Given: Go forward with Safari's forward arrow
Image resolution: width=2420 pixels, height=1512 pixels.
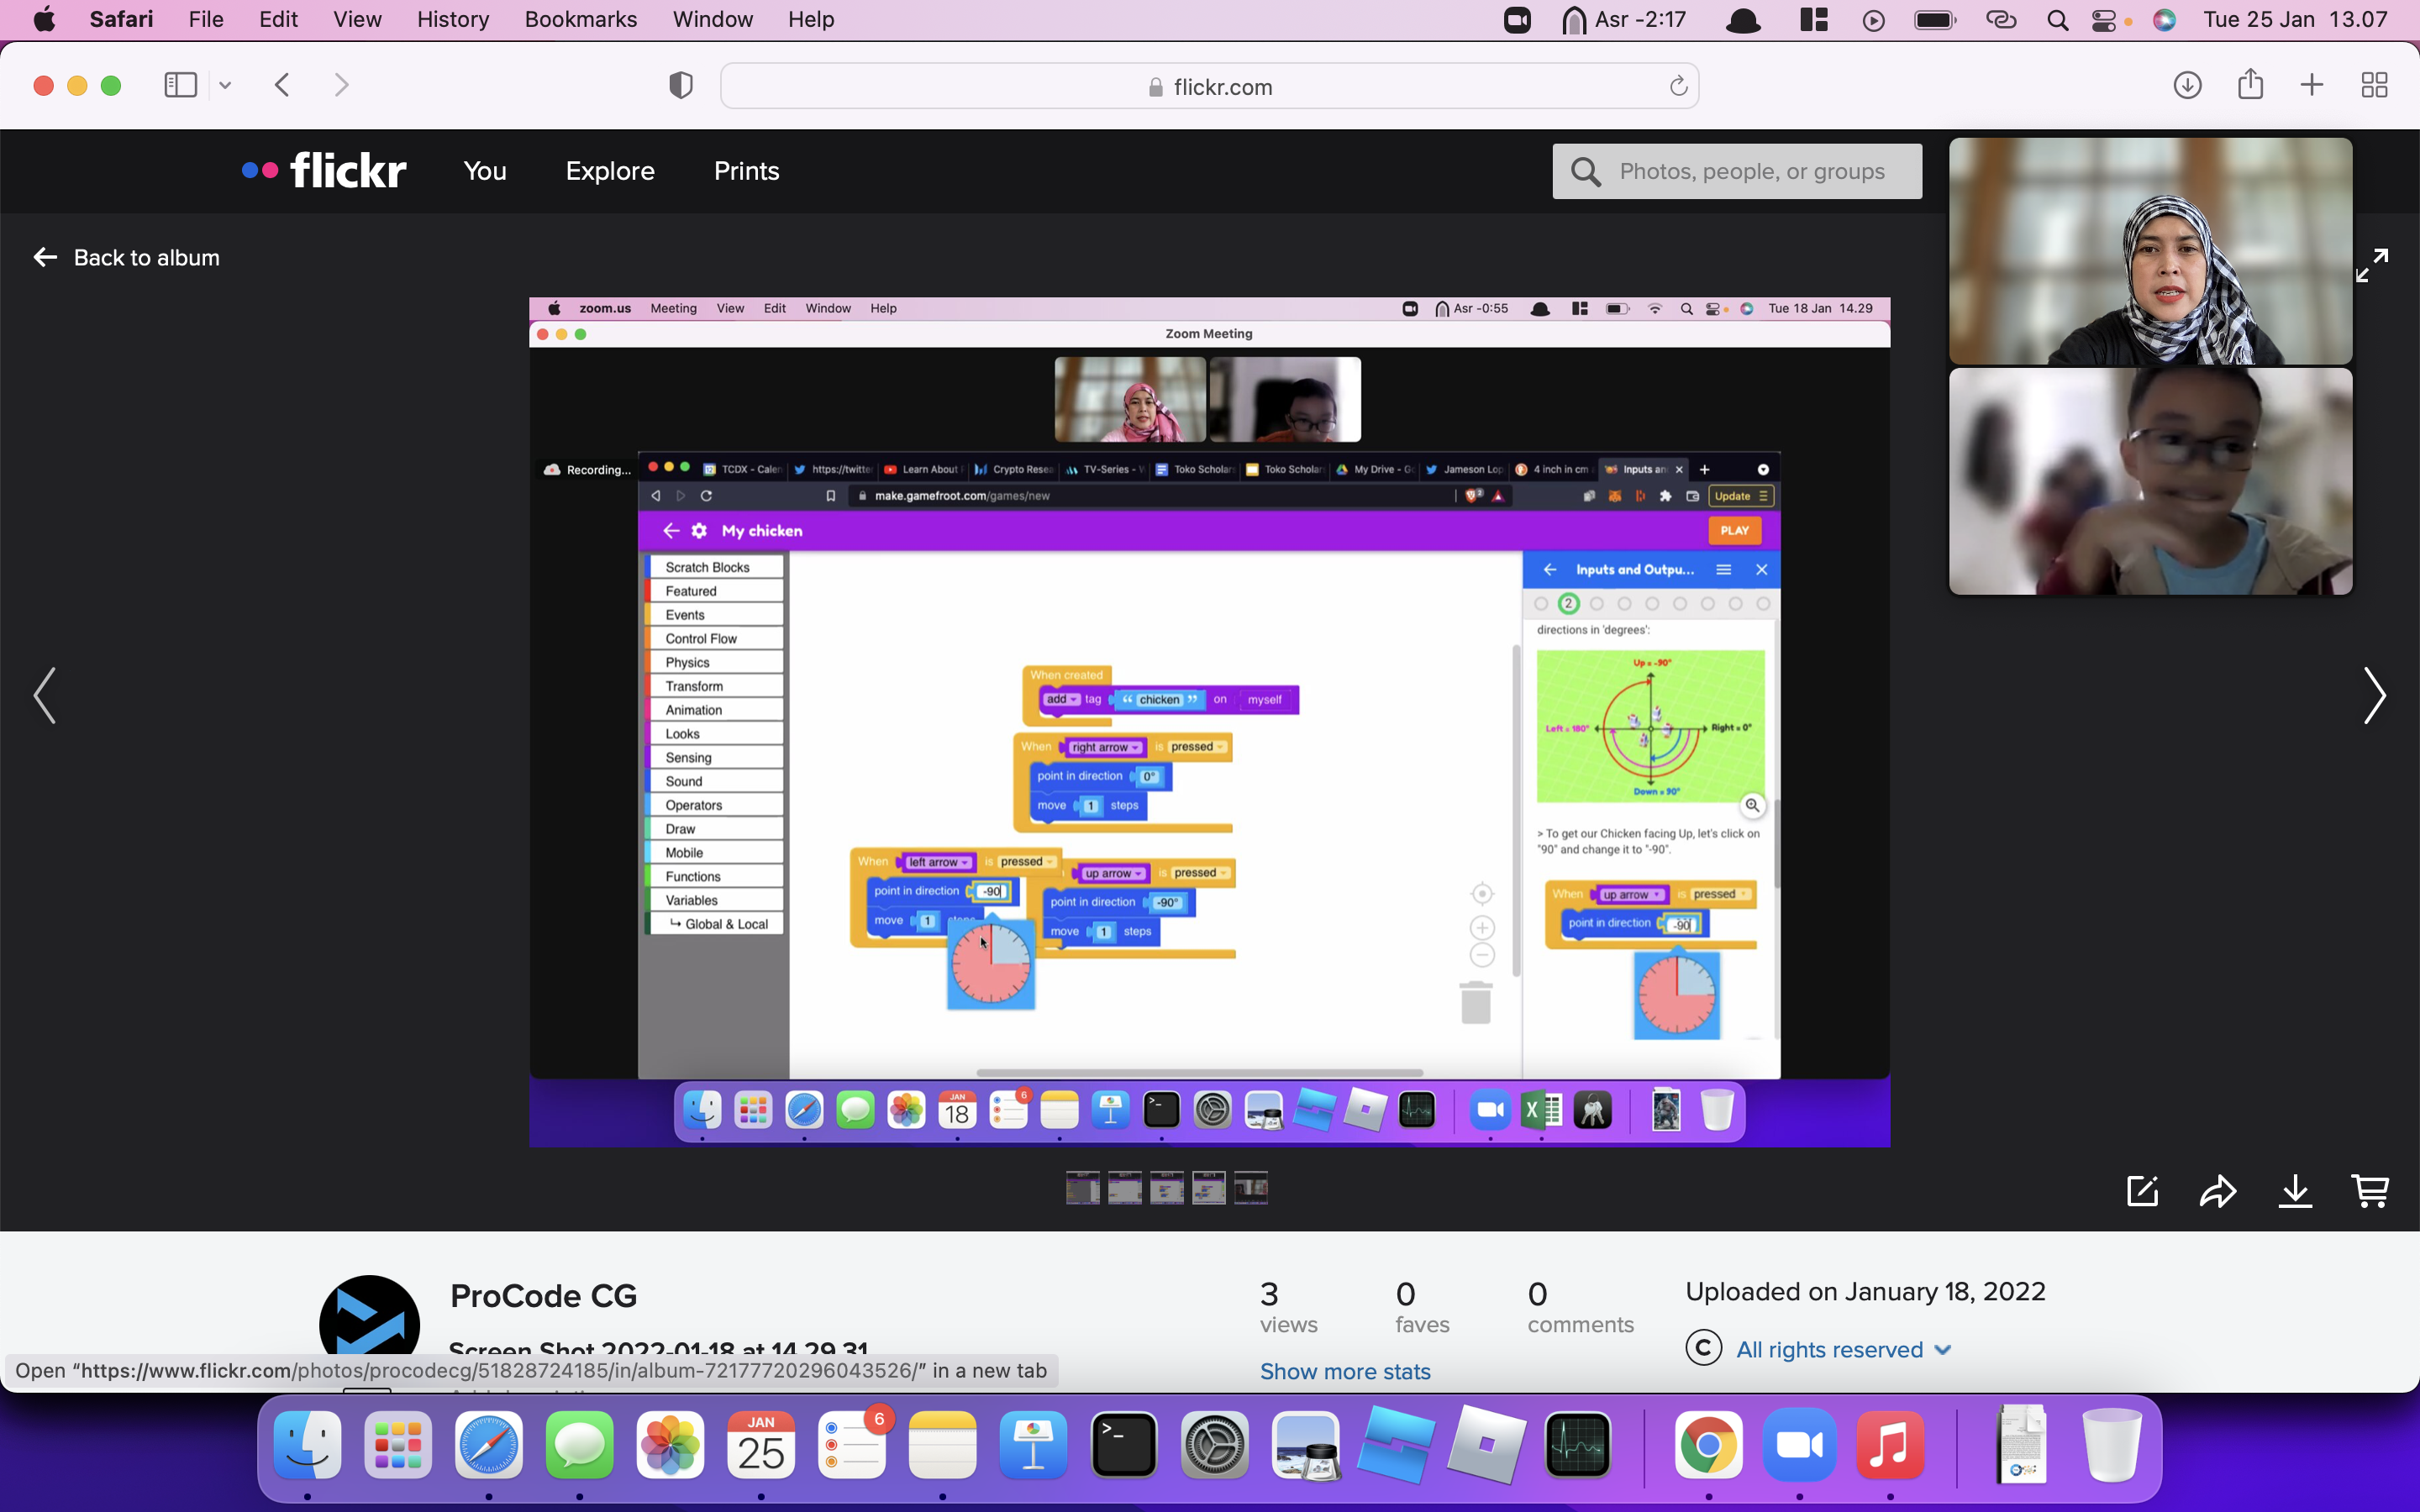Looking at the screenshot, I should [x=341, y=85].
